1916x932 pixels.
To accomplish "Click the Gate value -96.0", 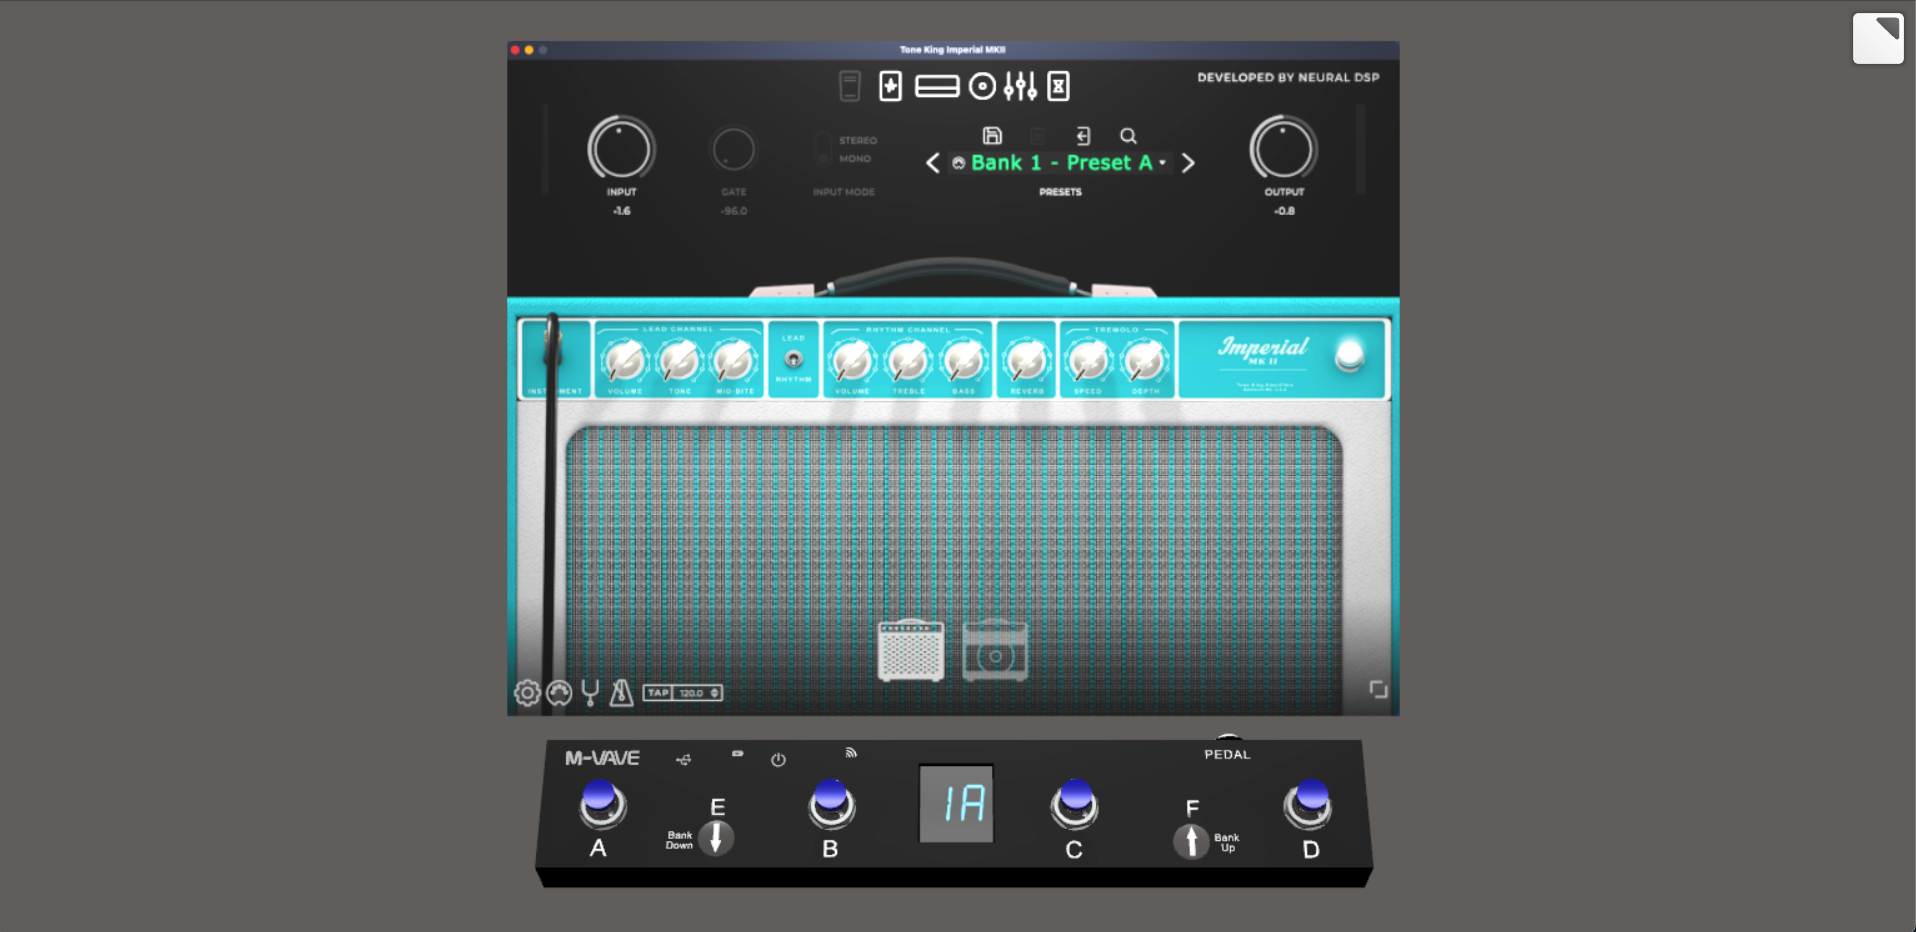I will pyautogui.click(x=734, y=211).
